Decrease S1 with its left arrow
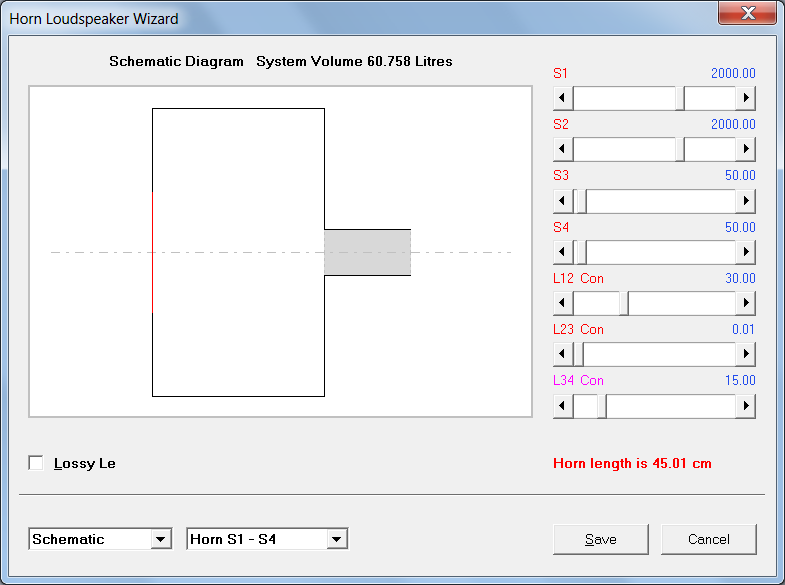Screen dimensions: 785x585 [563, 98]
